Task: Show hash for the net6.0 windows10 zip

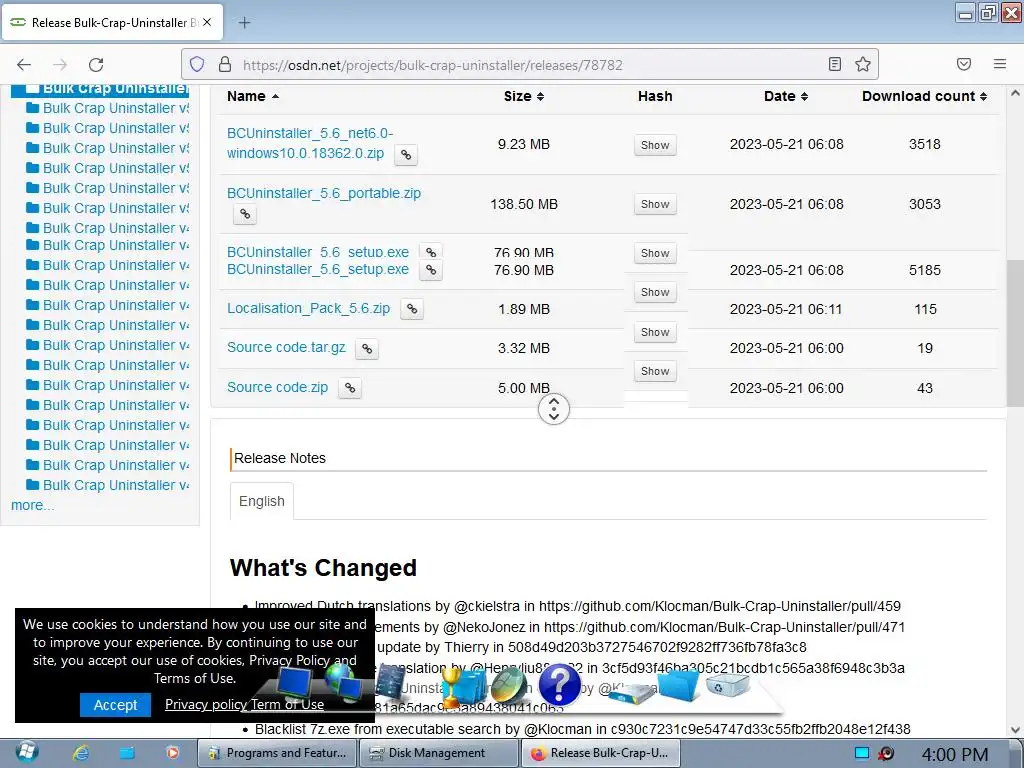Action: pyautogui.click(x=655, y=145)
